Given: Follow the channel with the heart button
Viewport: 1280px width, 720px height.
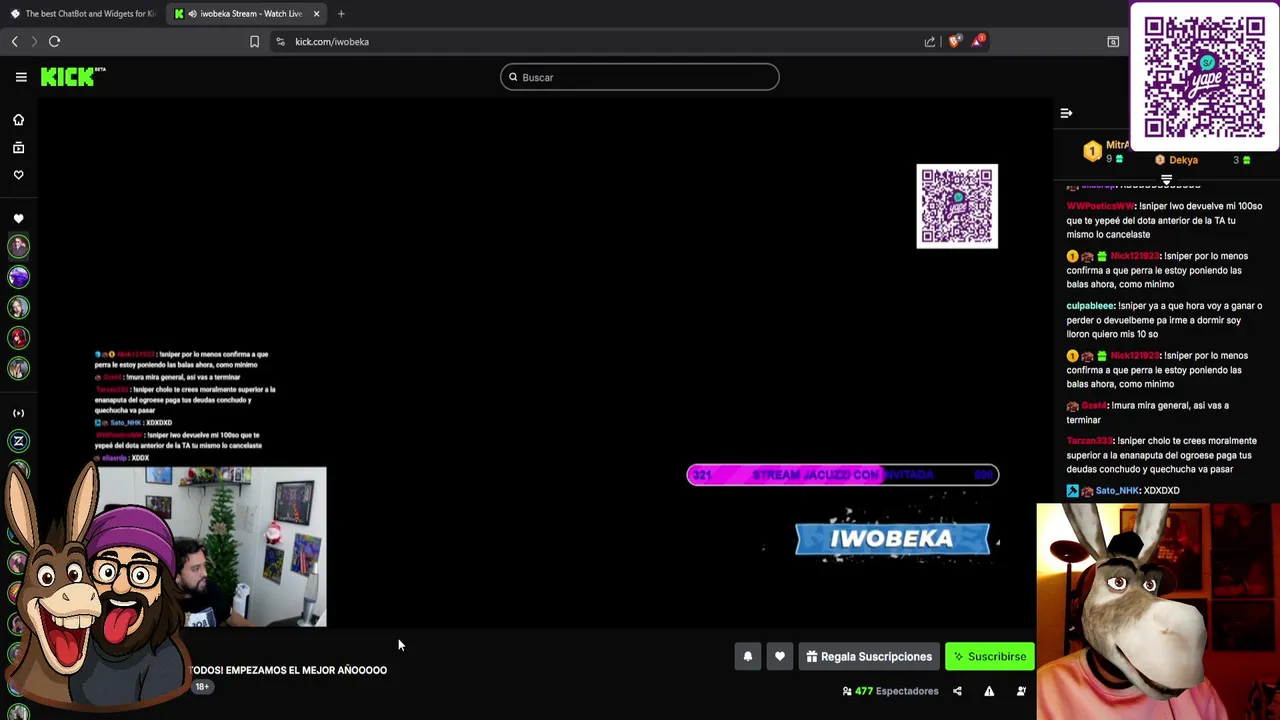Looking at the screenshot, I should 780,657.
